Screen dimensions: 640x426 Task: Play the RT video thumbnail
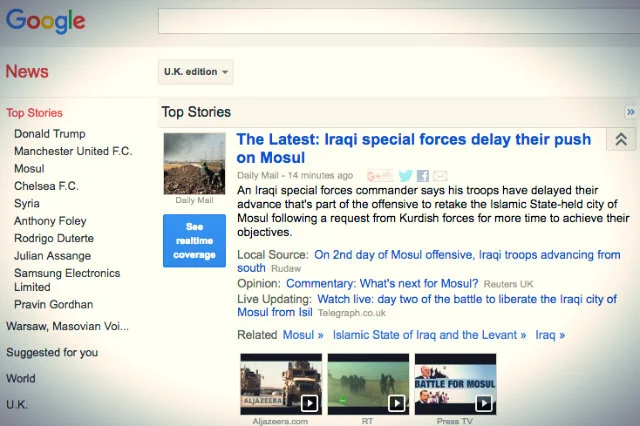(x=368, y=384)
